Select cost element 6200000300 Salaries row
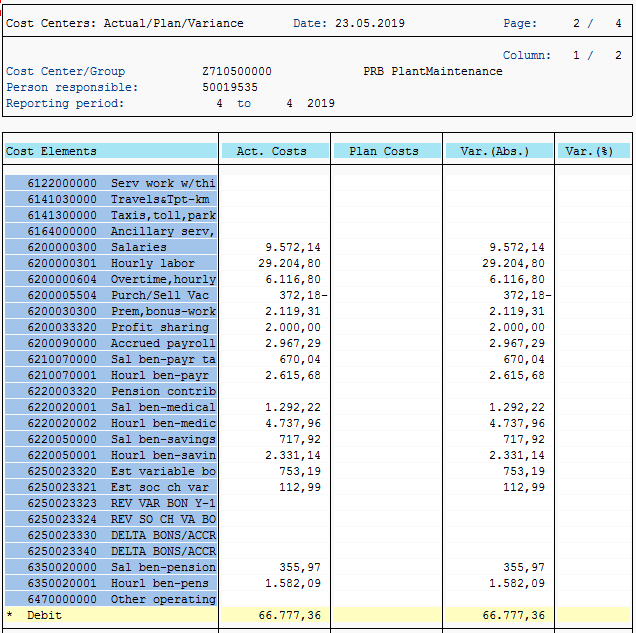 pyautogui.click(x=111, y=247)
